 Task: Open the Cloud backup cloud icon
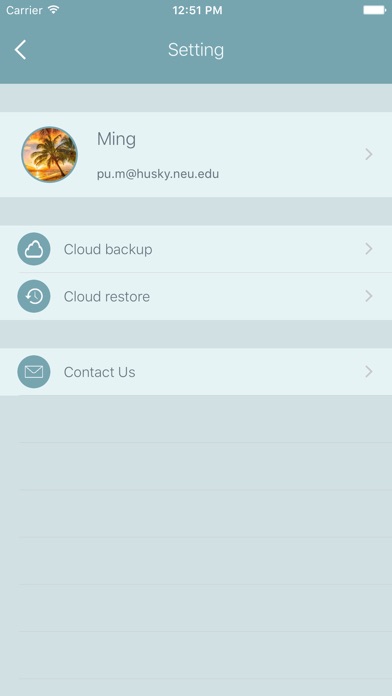click(34, 249)
